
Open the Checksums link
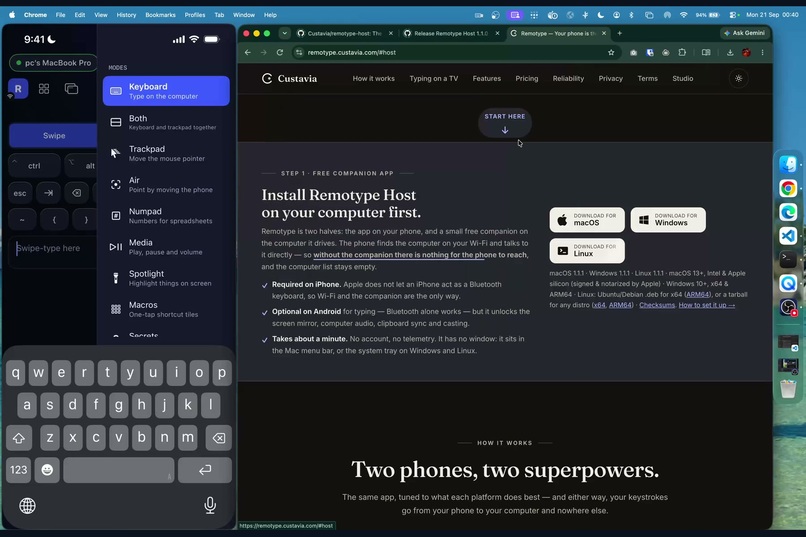pyautogui.click(x=656, y=305)
